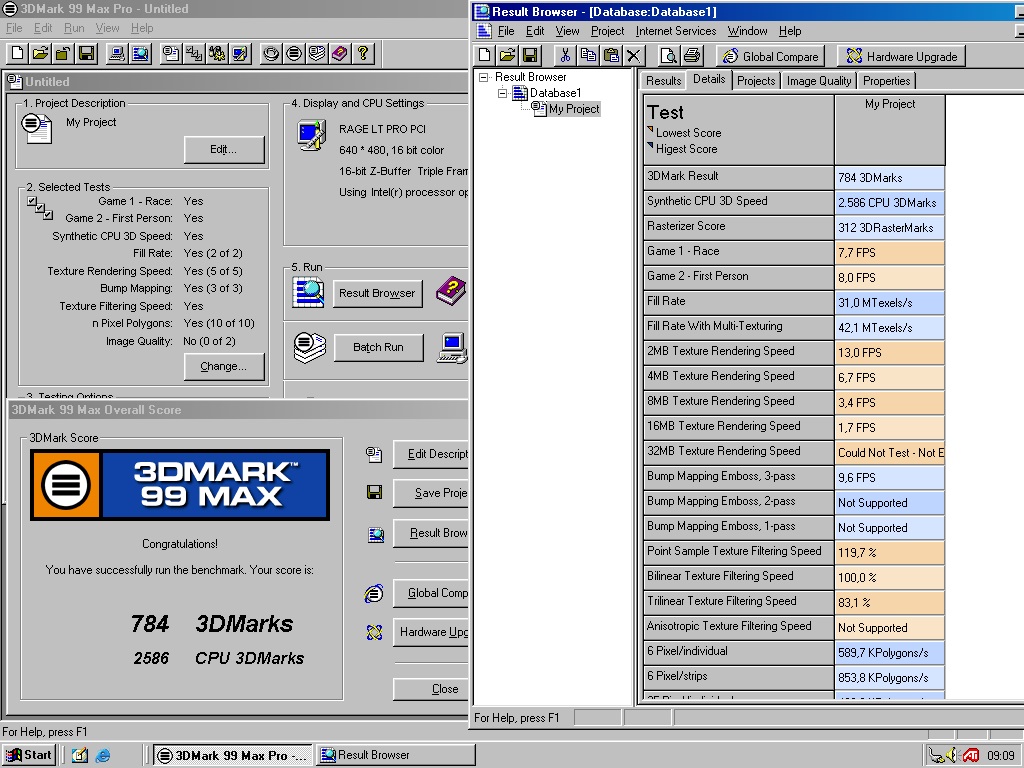Click the Rasterizer Score row label
This screenshot has width=1024, height=768.
739,226
